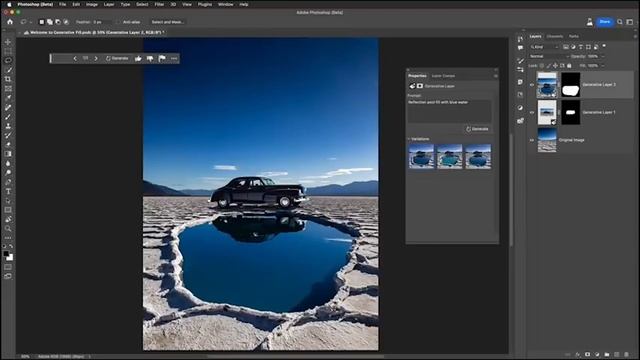The image size is (640, 360).
Task: Select the Gradient tool
Action: 8,154
